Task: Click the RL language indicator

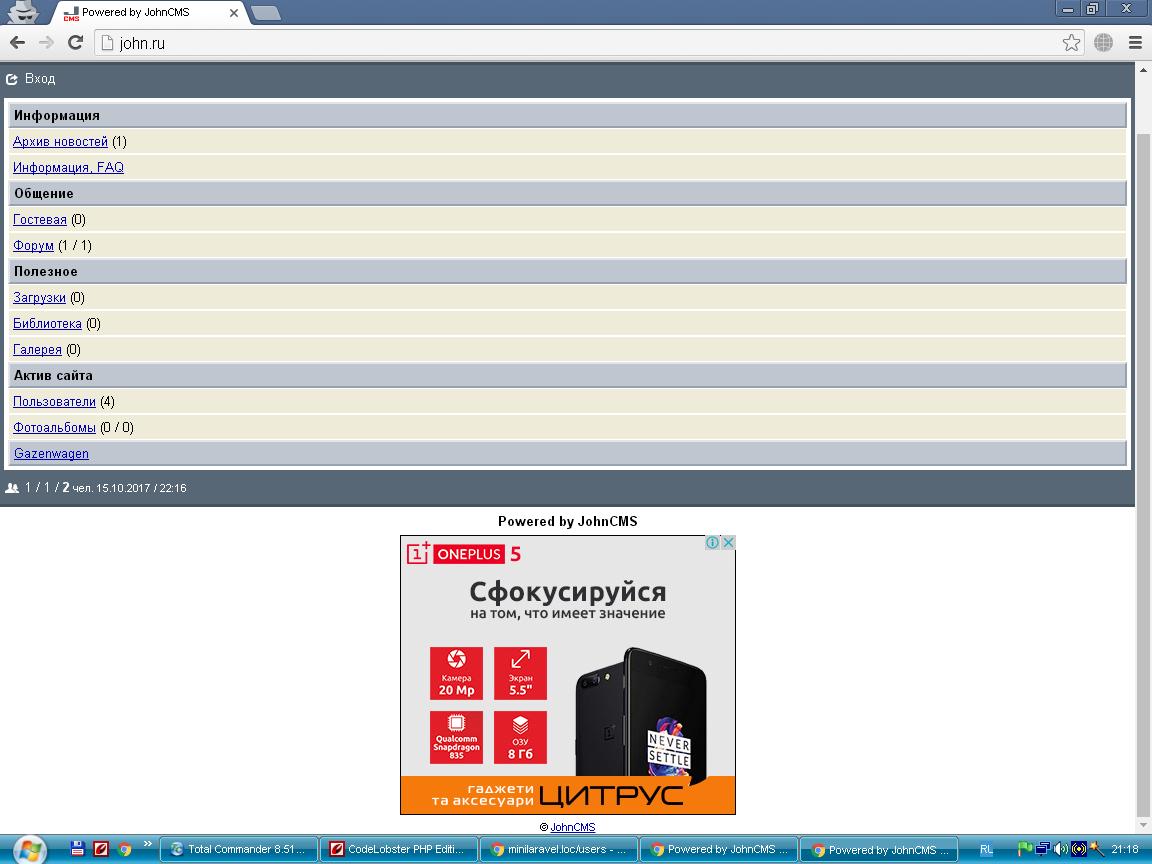Action: point(986,849)
